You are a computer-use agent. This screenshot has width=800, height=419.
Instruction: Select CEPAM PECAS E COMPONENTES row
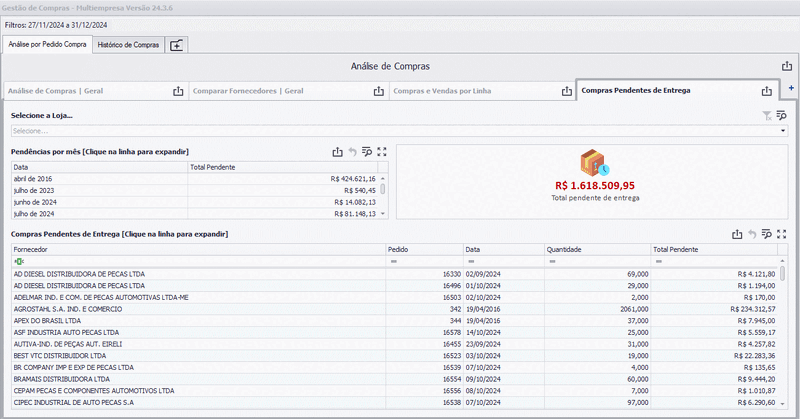tap(394, 391)
